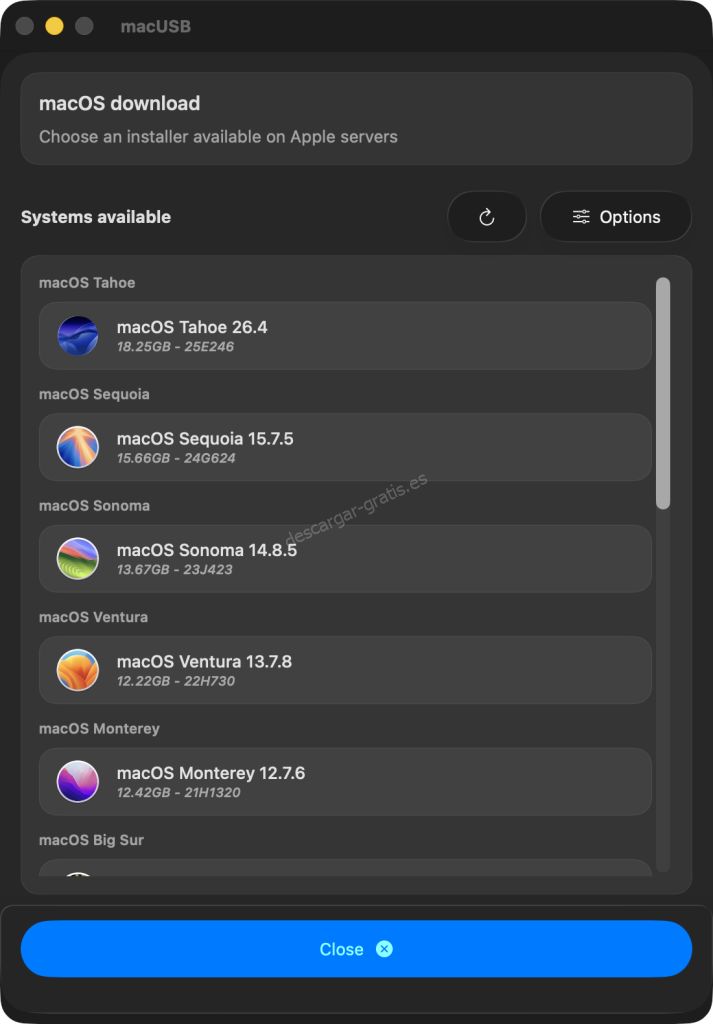Click the systems list vertical scrollbar
Screen dimensions: 713x1024
(x=663, y=393)
